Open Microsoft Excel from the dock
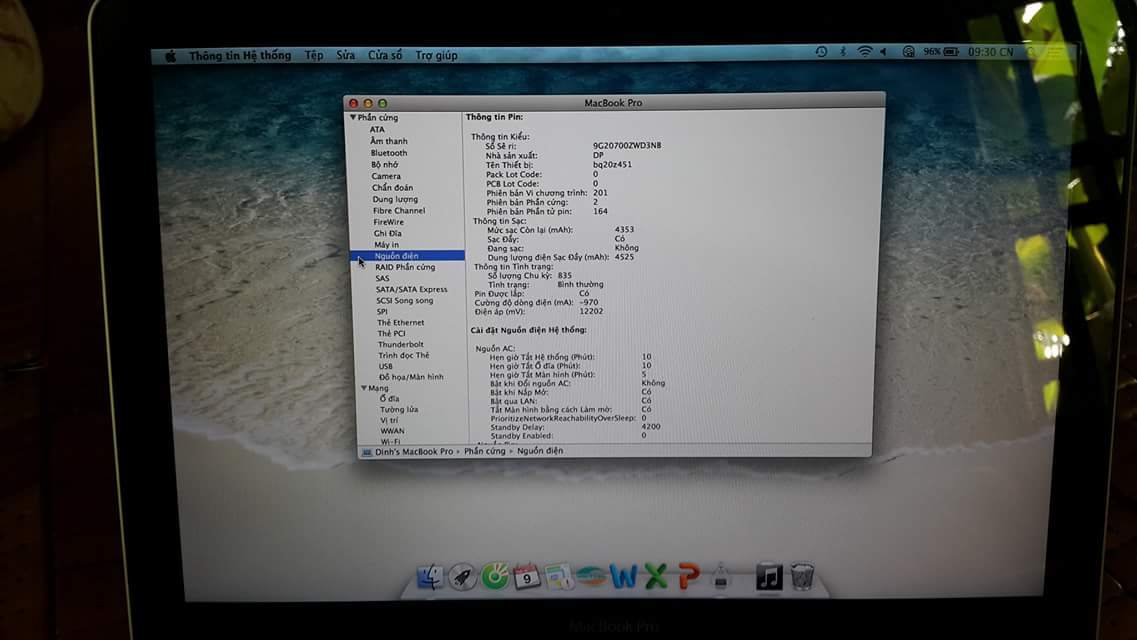1137x640 pixels. coord(655,577)
